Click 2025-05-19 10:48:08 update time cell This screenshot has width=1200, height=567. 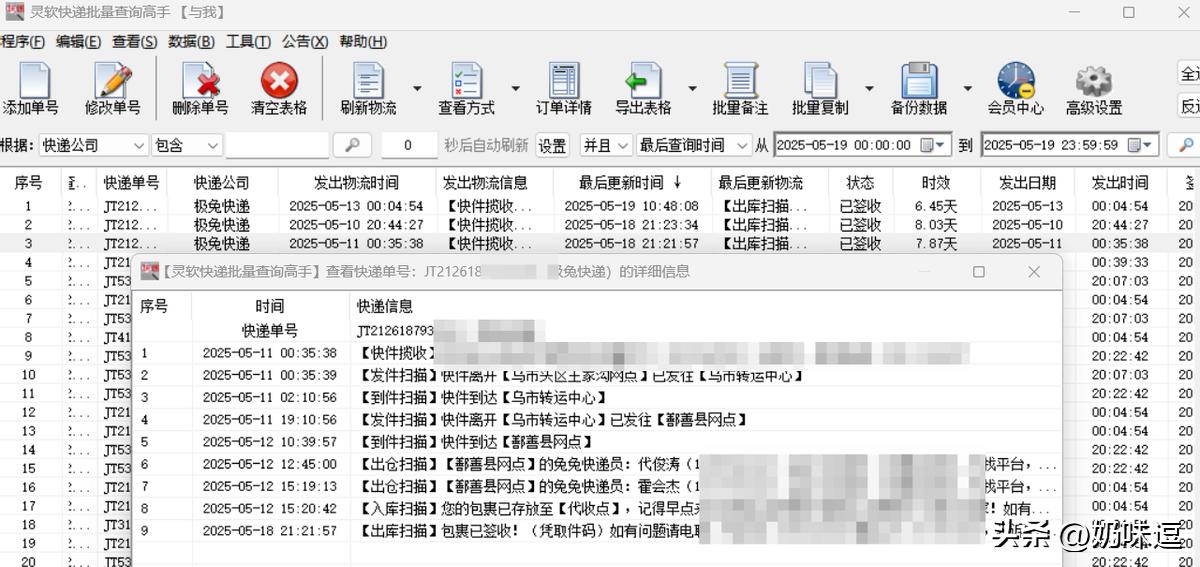tap(631, 206)
